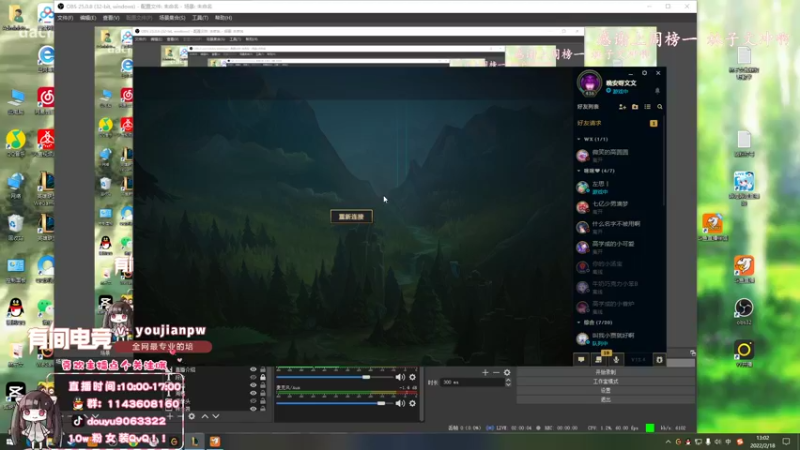The image size is (800, 450).
Task: Open the 好友请求 friend requests row
Action: [x=618, y=123]
